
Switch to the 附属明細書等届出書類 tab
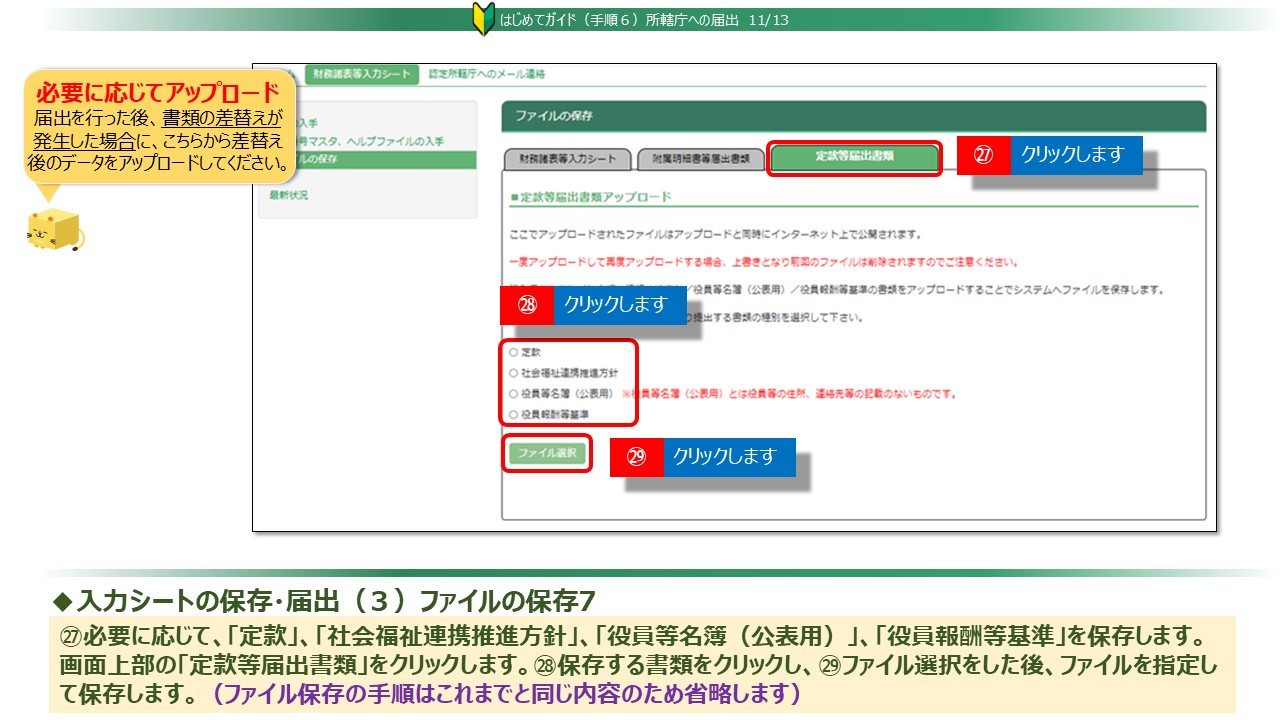pos(700,160)
